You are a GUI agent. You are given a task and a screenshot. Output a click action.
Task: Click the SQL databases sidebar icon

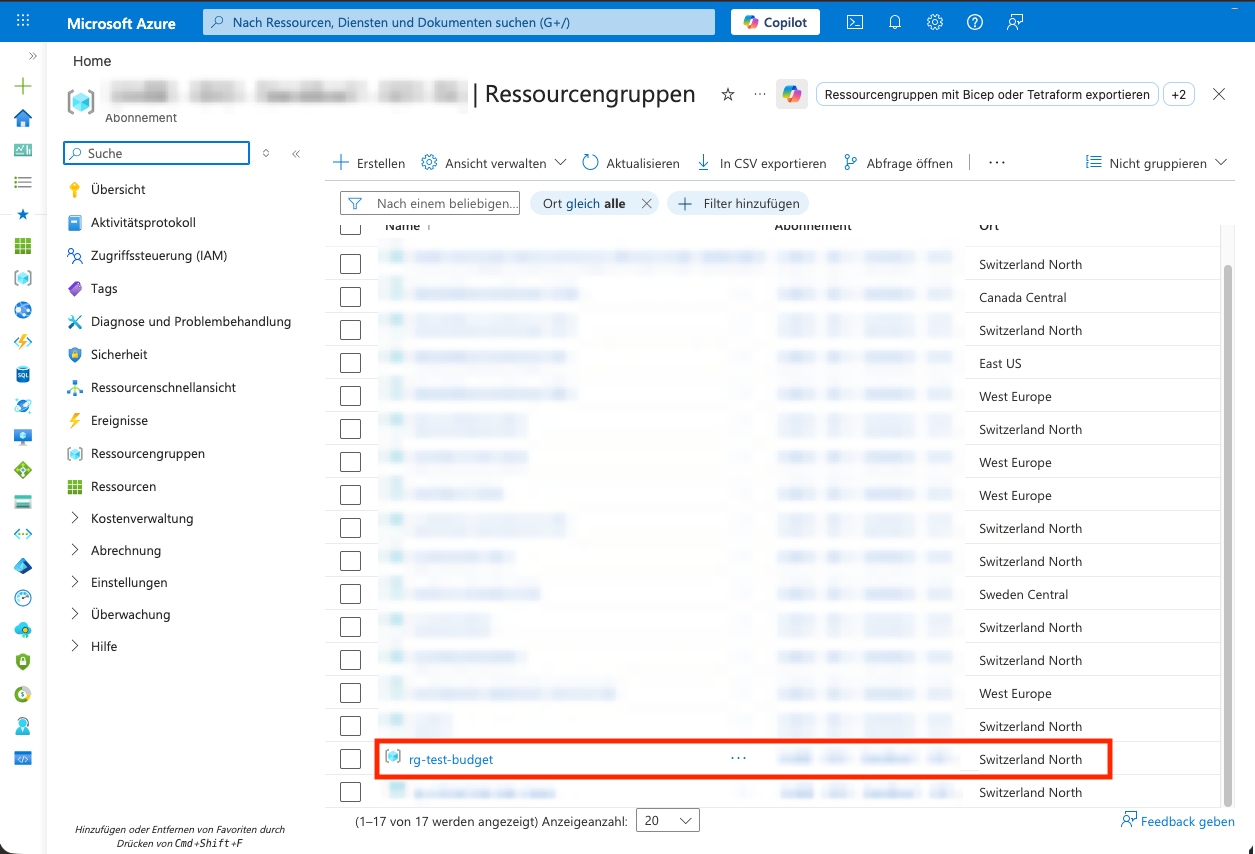[x=23, y=374]
